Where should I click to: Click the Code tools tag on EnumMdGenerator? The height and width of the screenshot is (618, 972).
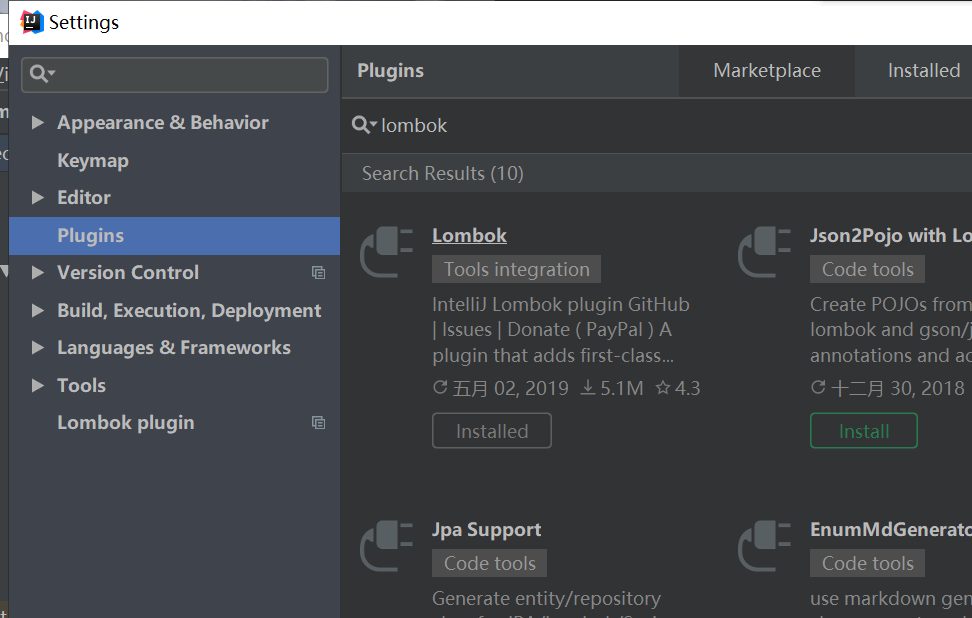[867, 563]
